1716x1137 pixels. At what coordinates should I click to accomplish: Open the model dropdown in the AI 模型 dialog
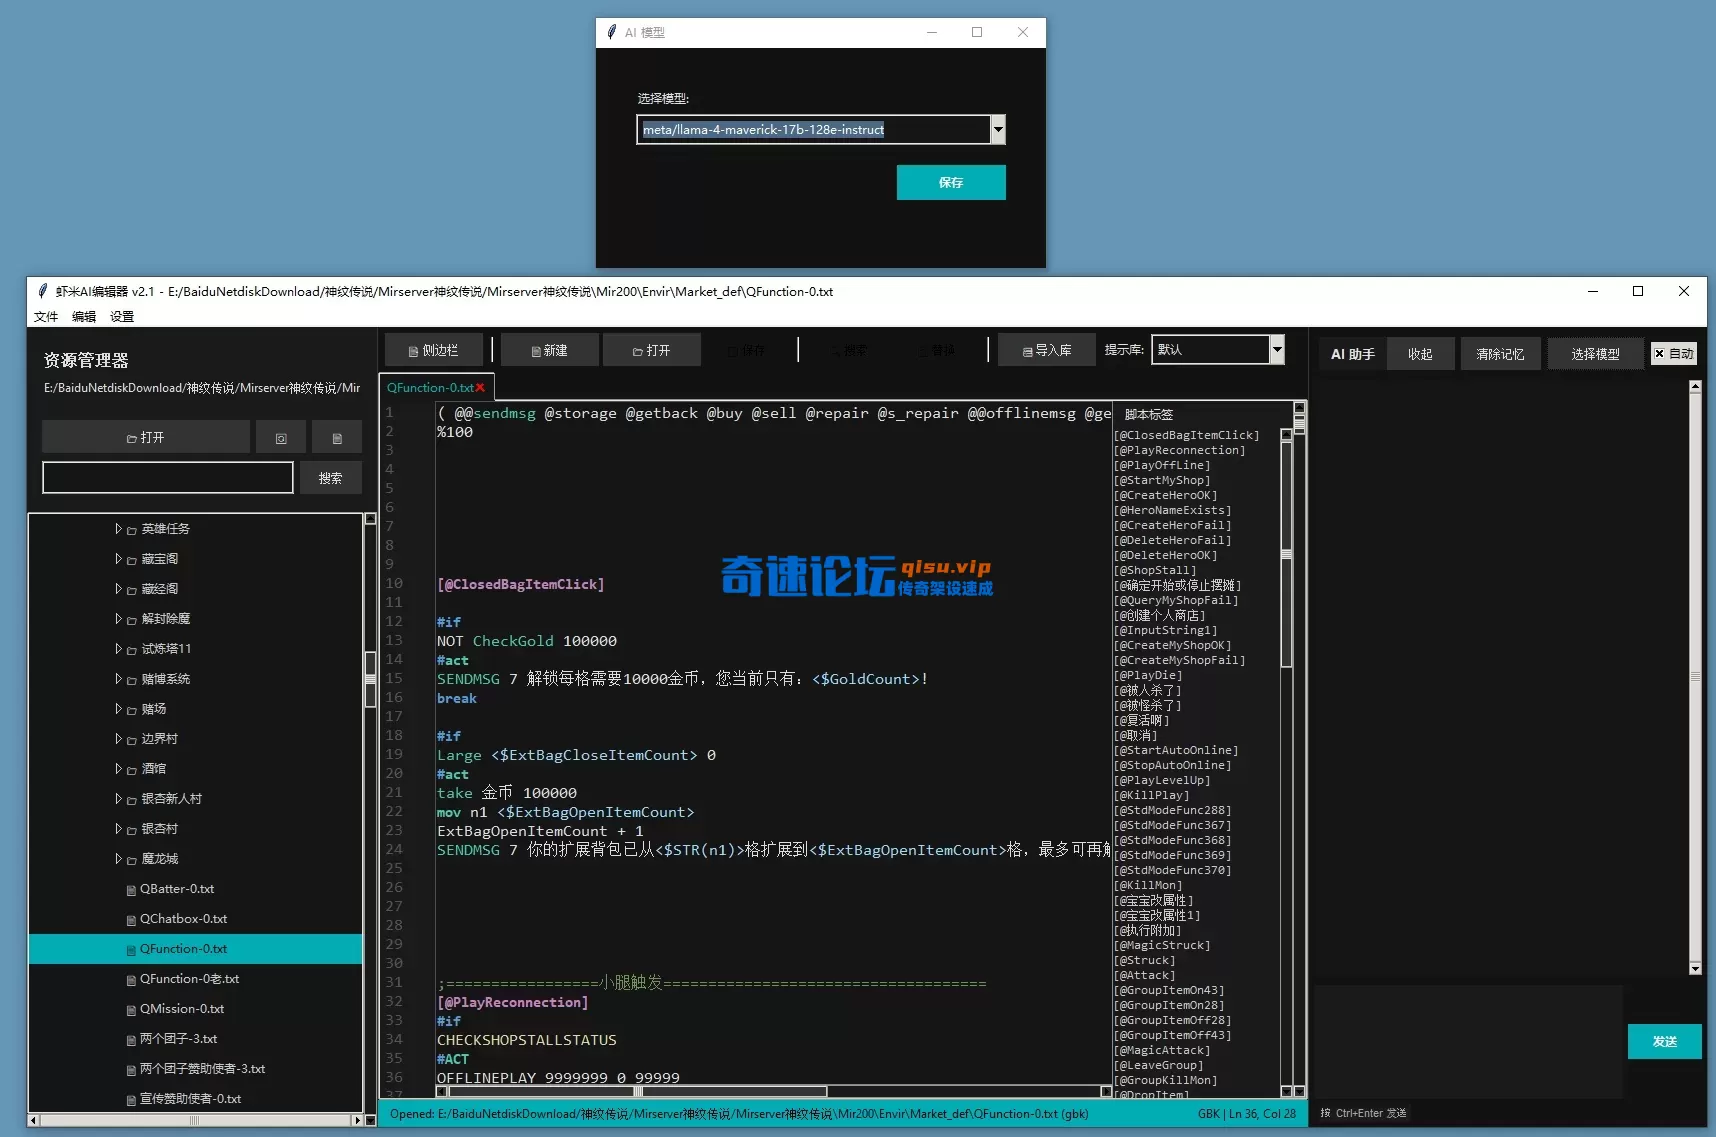point(997,129)
